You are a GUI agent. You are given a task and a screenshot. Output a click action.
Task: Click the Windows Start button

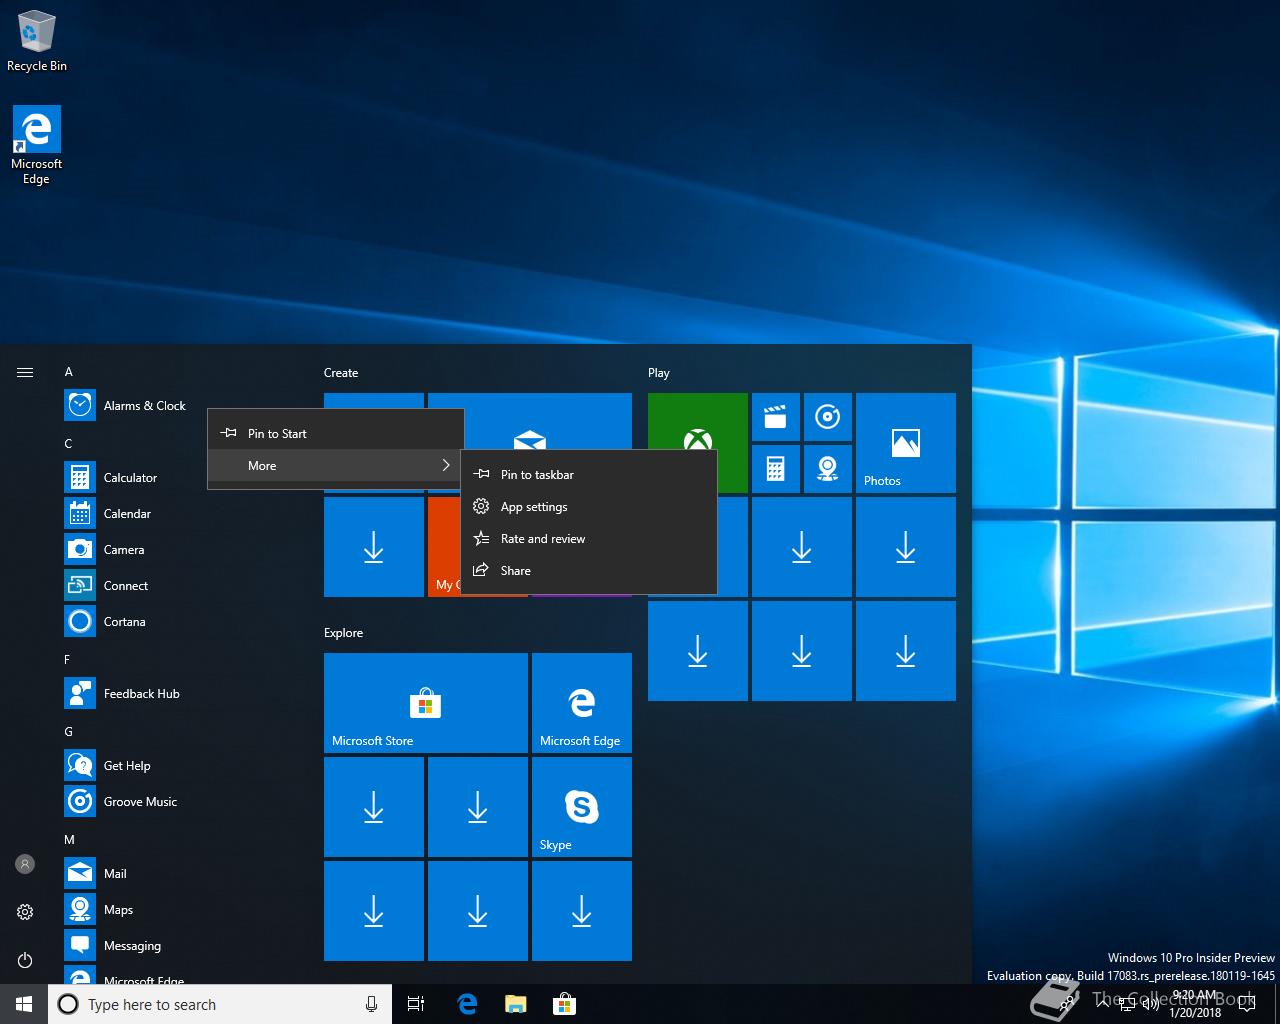pyautogui.click(x=24, y=1004)
